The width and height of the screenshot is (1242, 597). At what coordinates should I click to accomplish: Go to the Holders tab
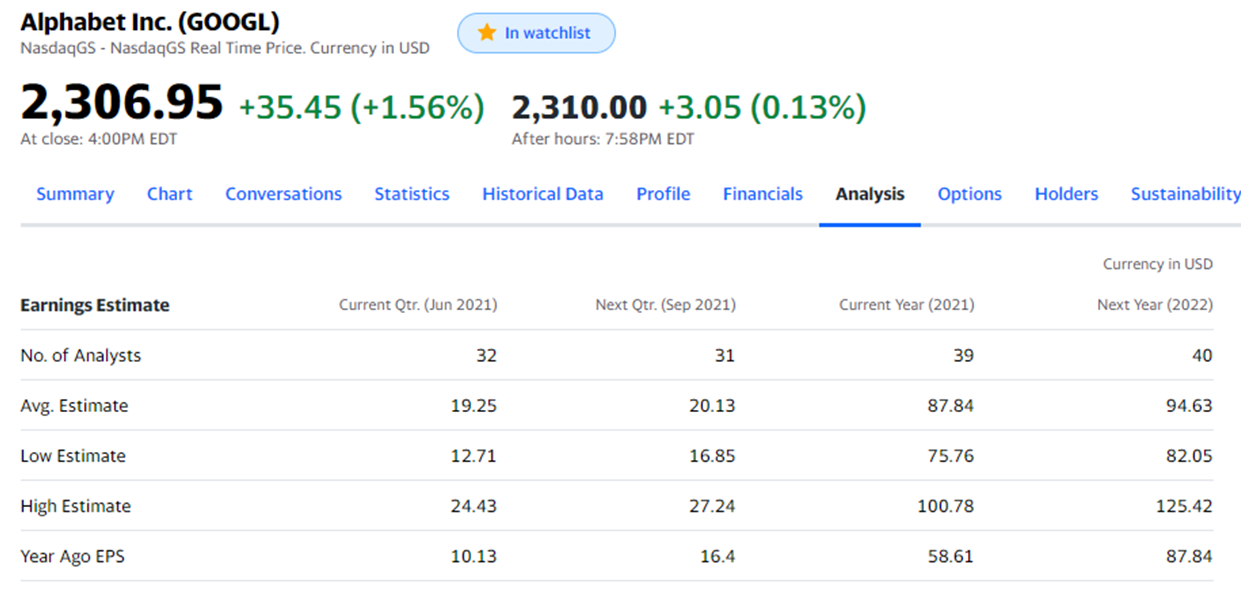pos(1066,194)
